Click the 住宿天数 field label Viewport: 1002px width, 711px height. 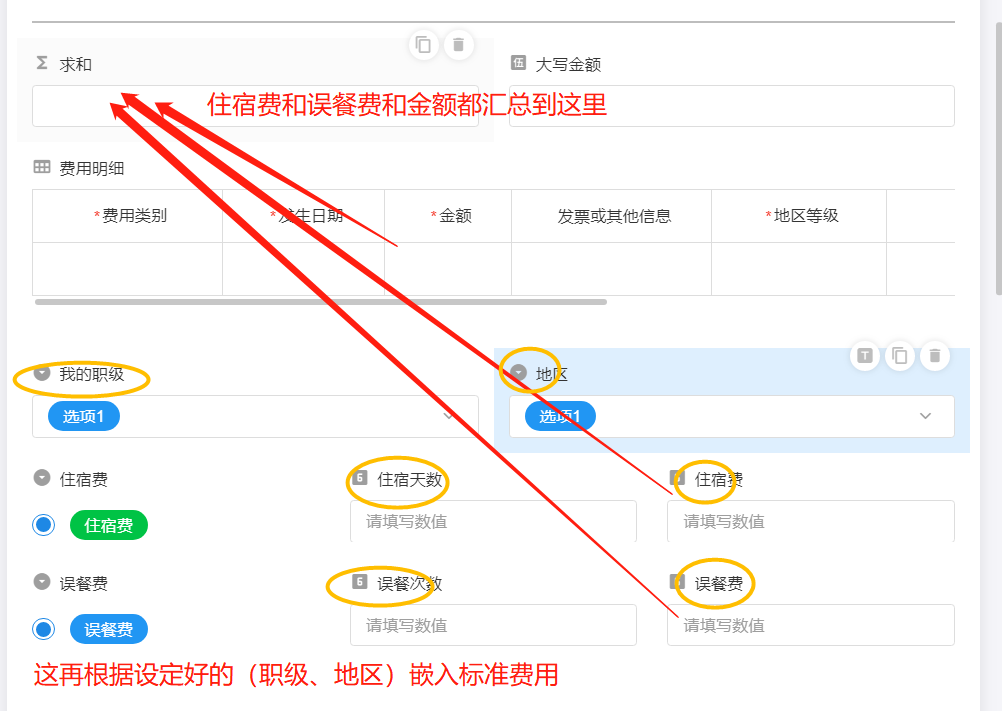[x=410, y=480]
